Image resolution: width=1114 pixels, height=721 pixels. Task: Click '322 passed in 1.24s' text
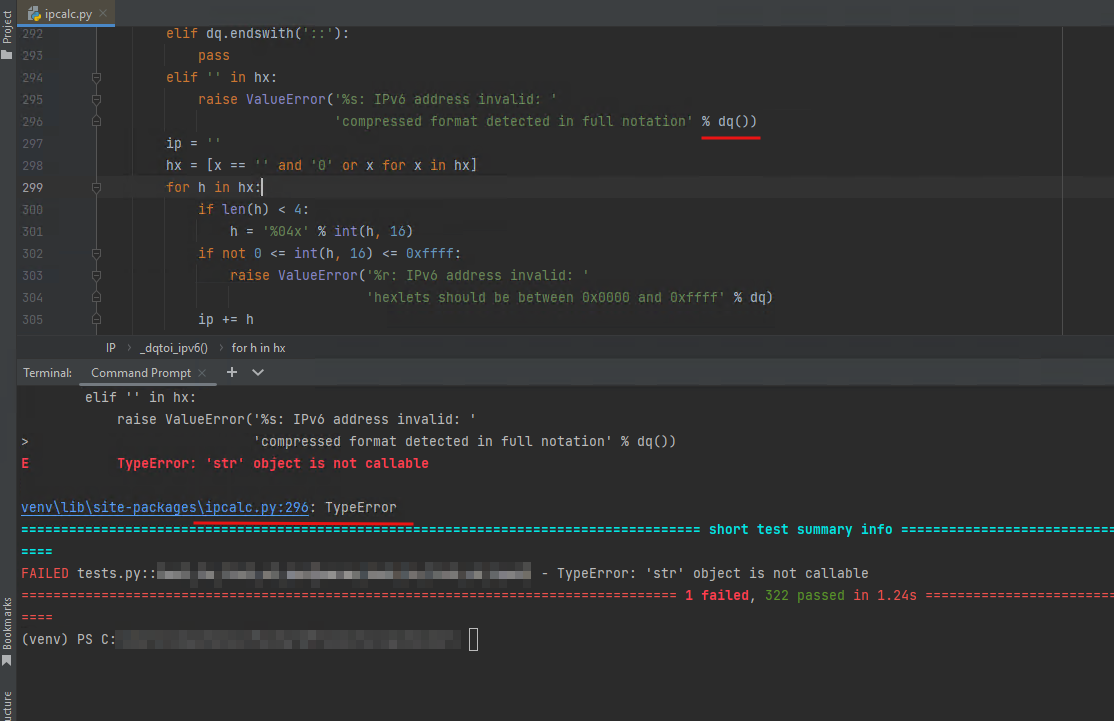[840, 595]
